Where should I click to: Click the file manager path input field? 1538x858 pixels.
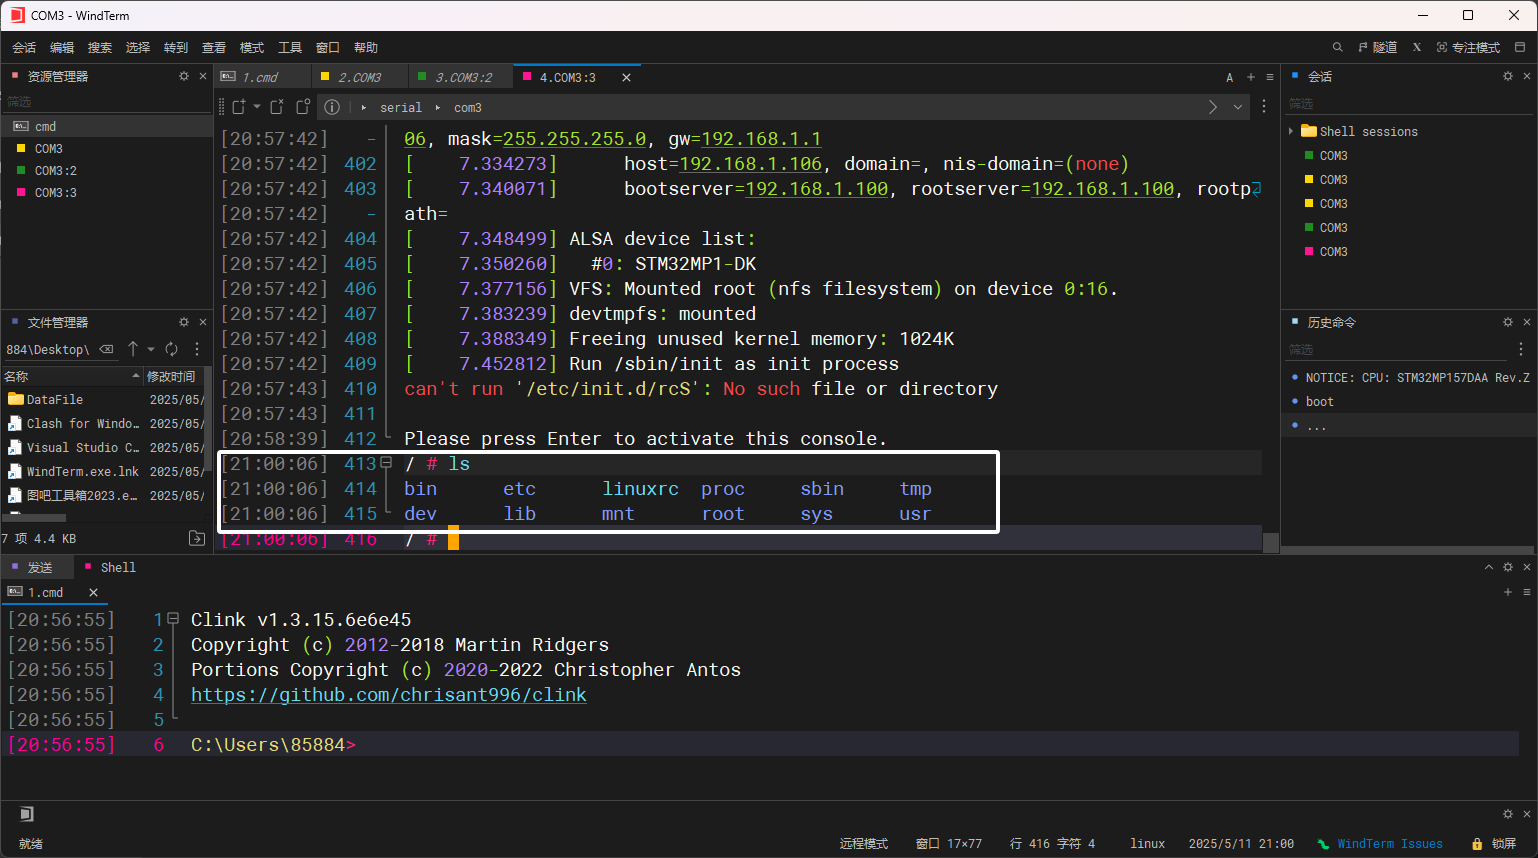[50, 349]
